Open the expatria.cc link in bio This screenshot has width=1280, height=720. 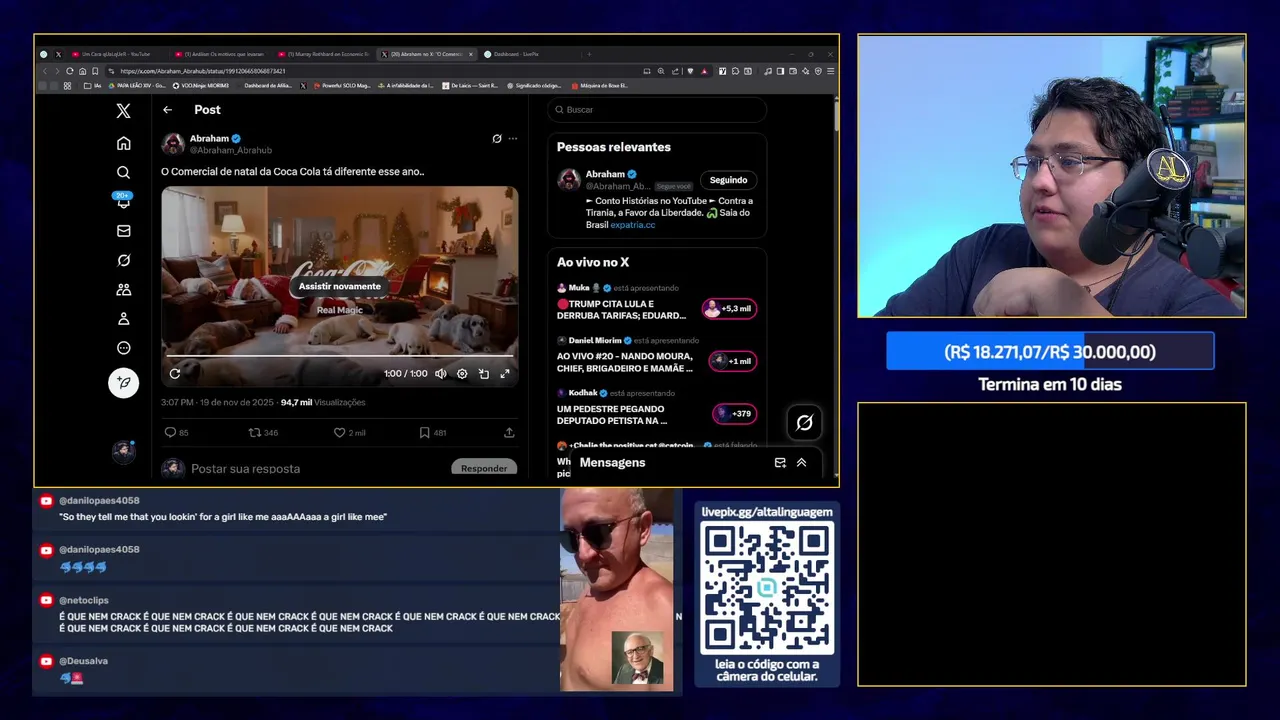tap(633, 225)
